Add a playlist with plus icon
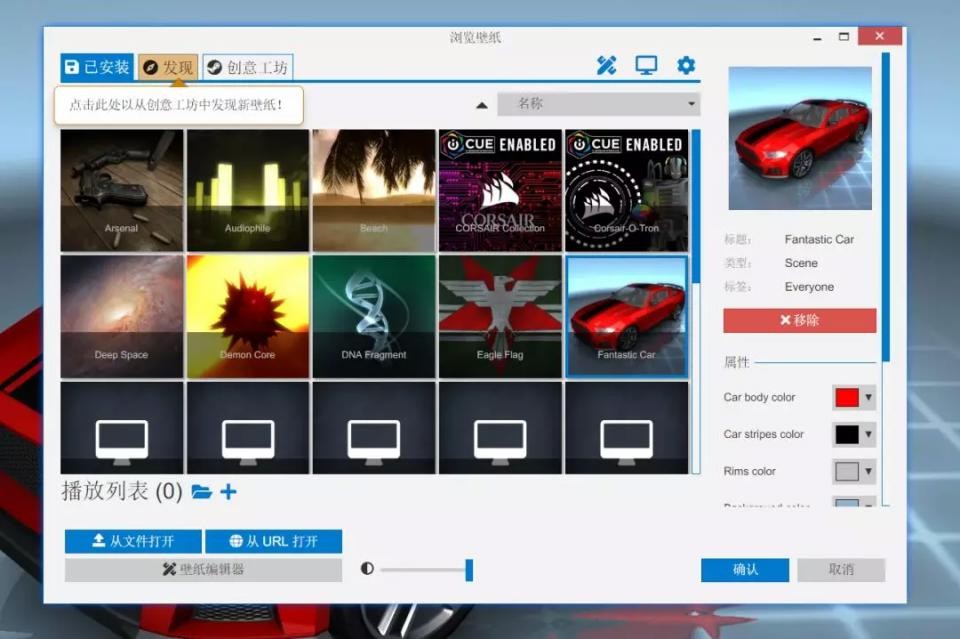The width and height of the screenshot is (960, 639). pos(229,492)
